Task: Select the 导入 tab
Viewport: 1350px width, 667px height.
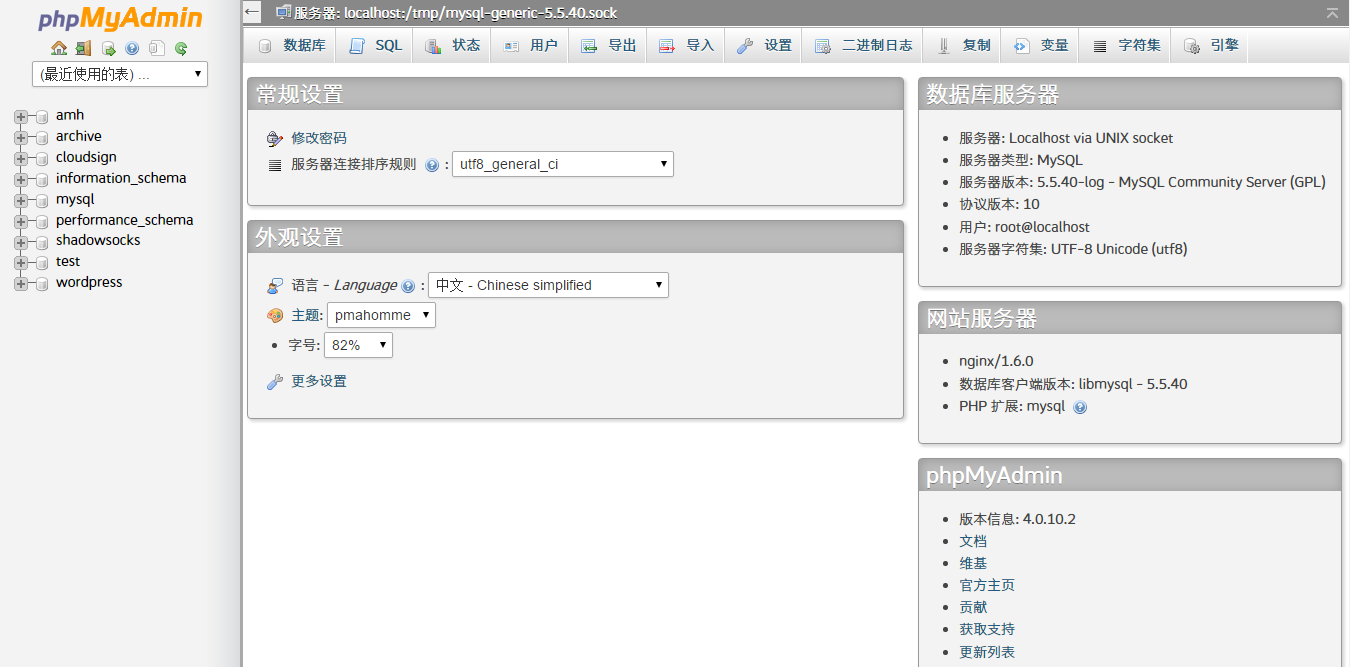Action: tap(686, 45)
